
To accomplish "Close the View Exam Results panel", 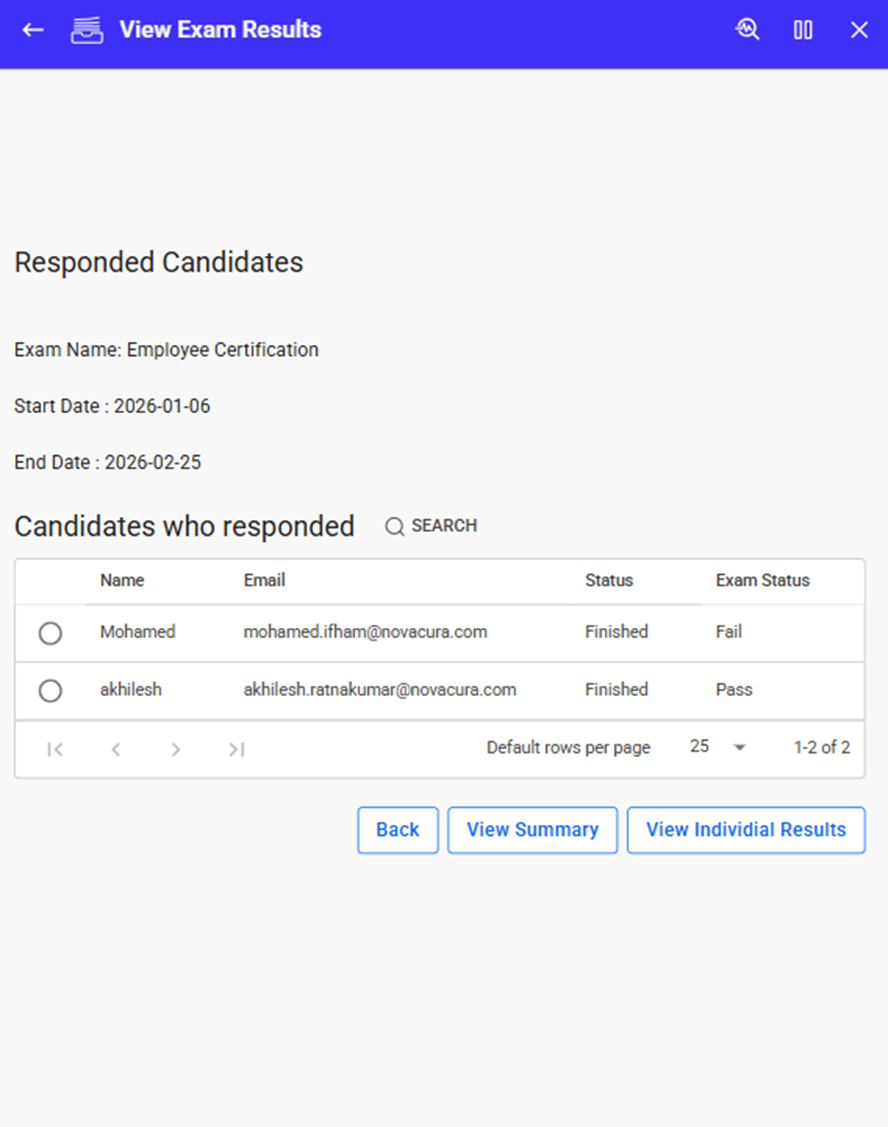I will point(859,30).
